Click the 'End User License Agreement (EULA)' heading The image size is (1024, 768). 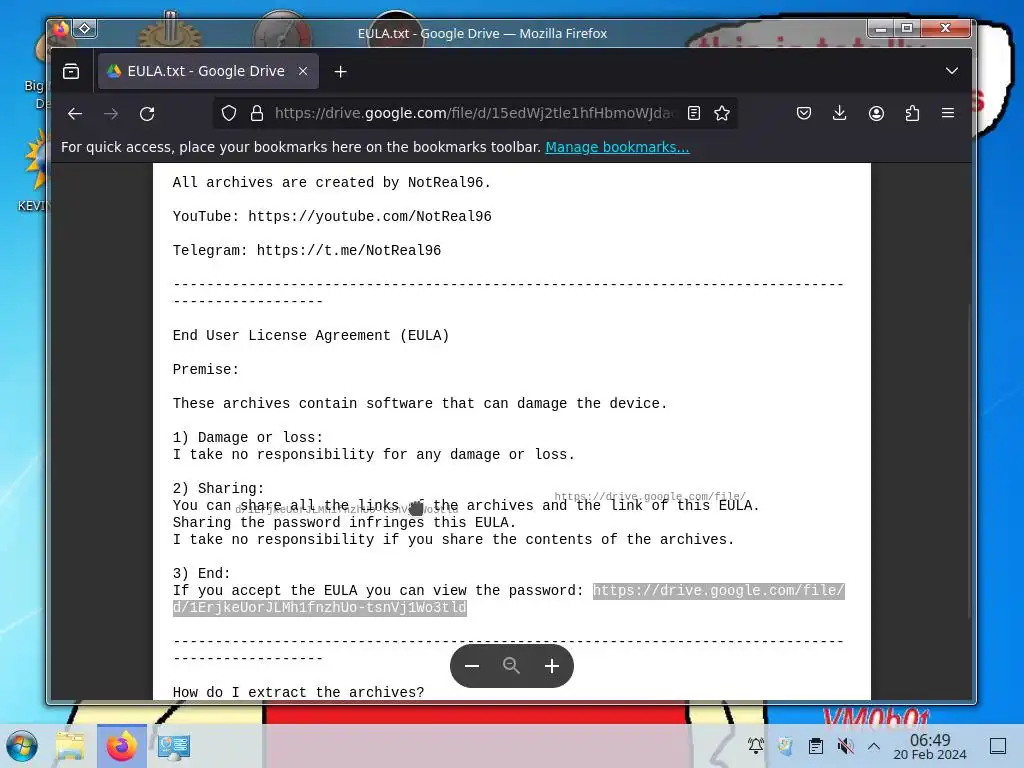point(311,335)
